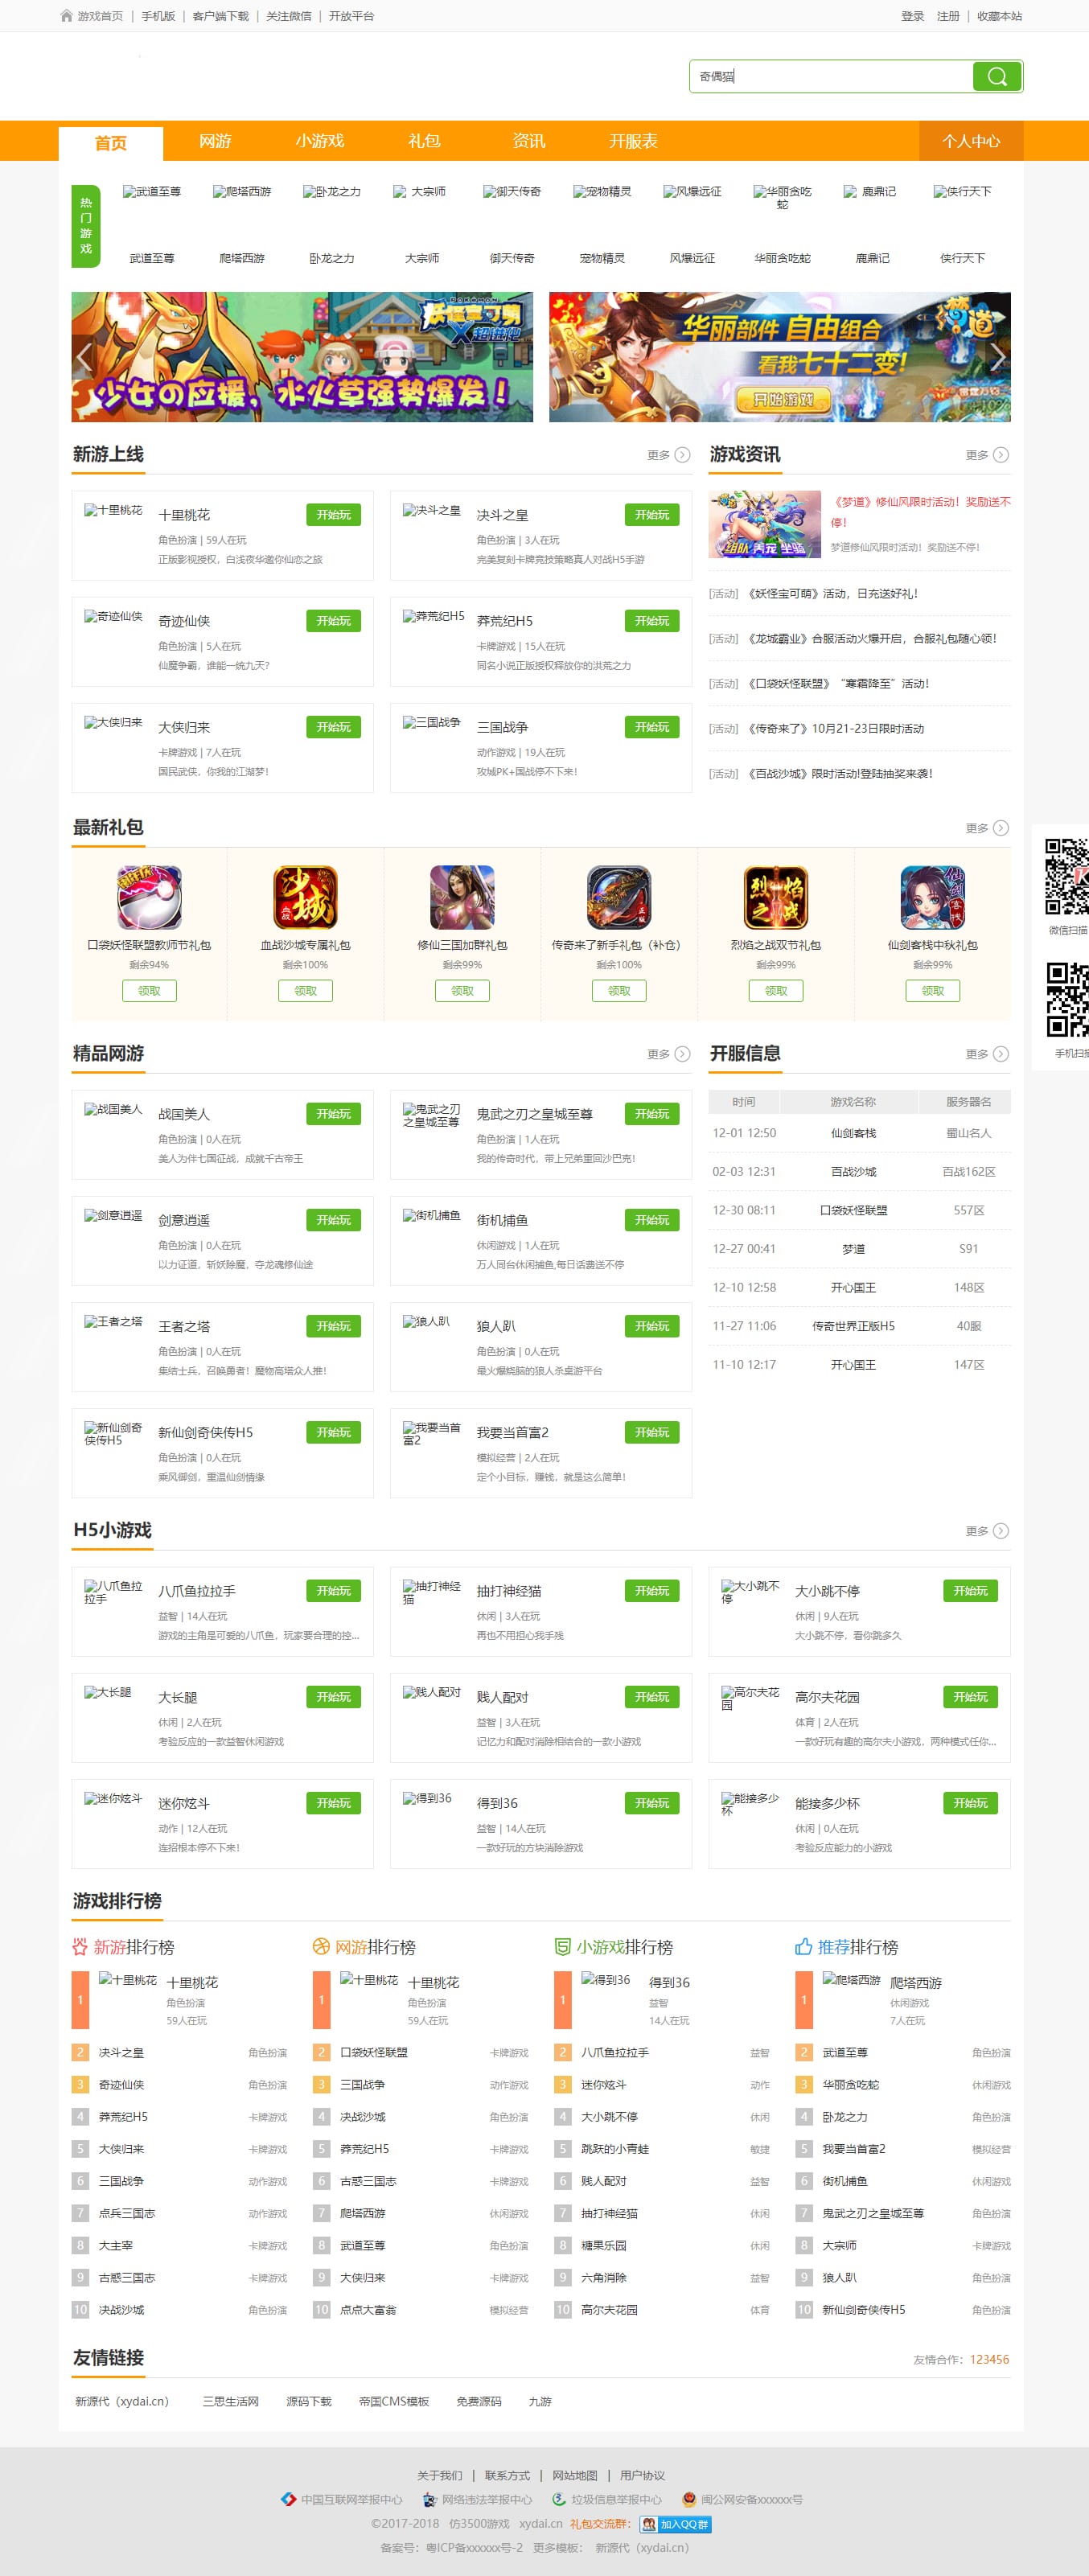The image size is (1089, 2576).
Task: Show more in the 开服信息 section
Action: tap(986, 1054)
